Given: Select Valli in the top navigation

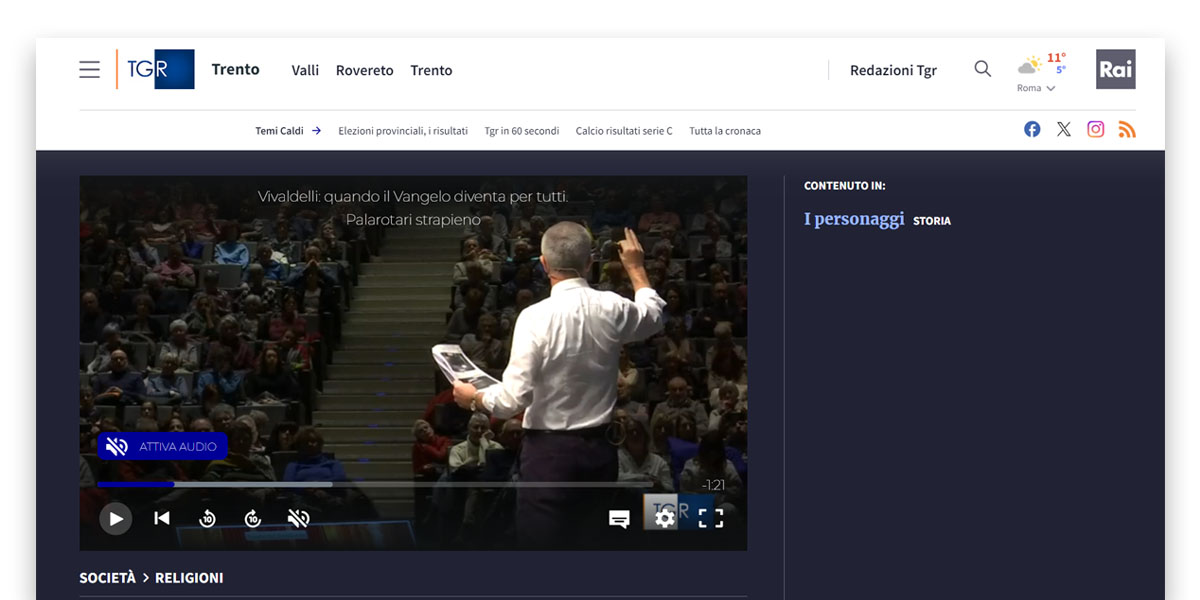Looking at the screenshot, I should [x=305, y=70].
